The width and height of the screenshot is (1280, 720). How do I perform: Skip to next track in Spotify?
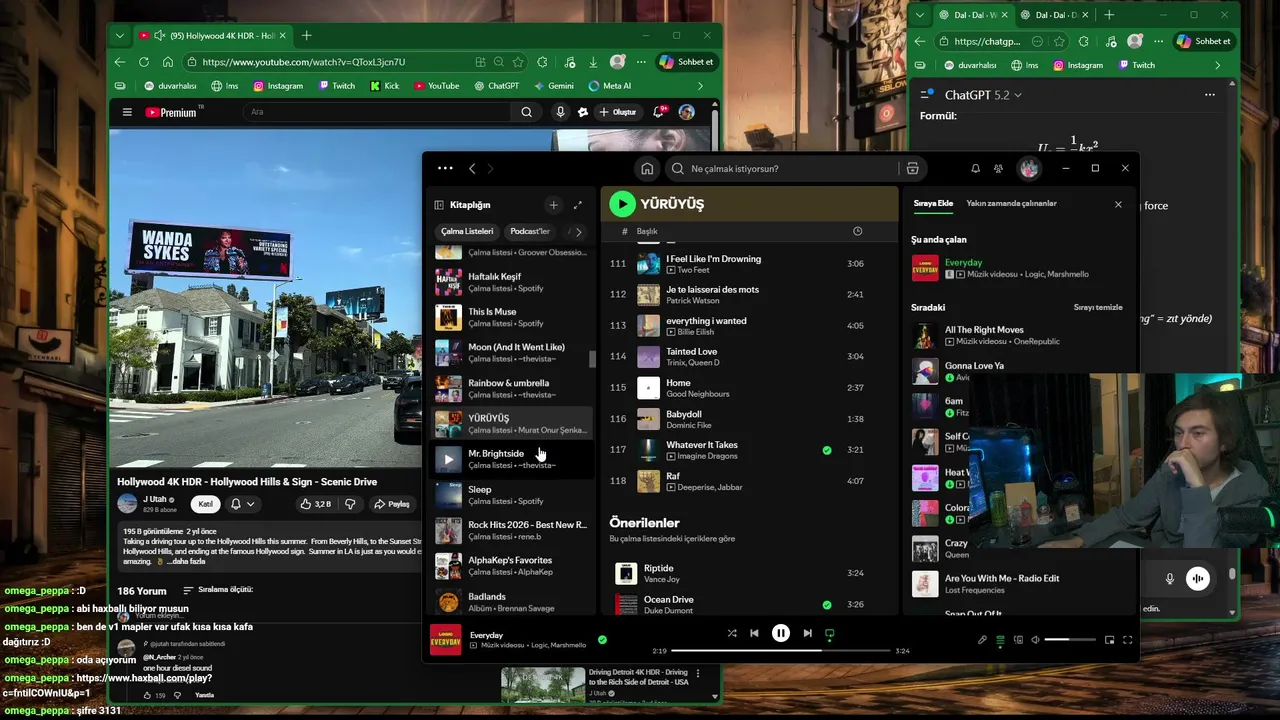[x=807, y=633]
